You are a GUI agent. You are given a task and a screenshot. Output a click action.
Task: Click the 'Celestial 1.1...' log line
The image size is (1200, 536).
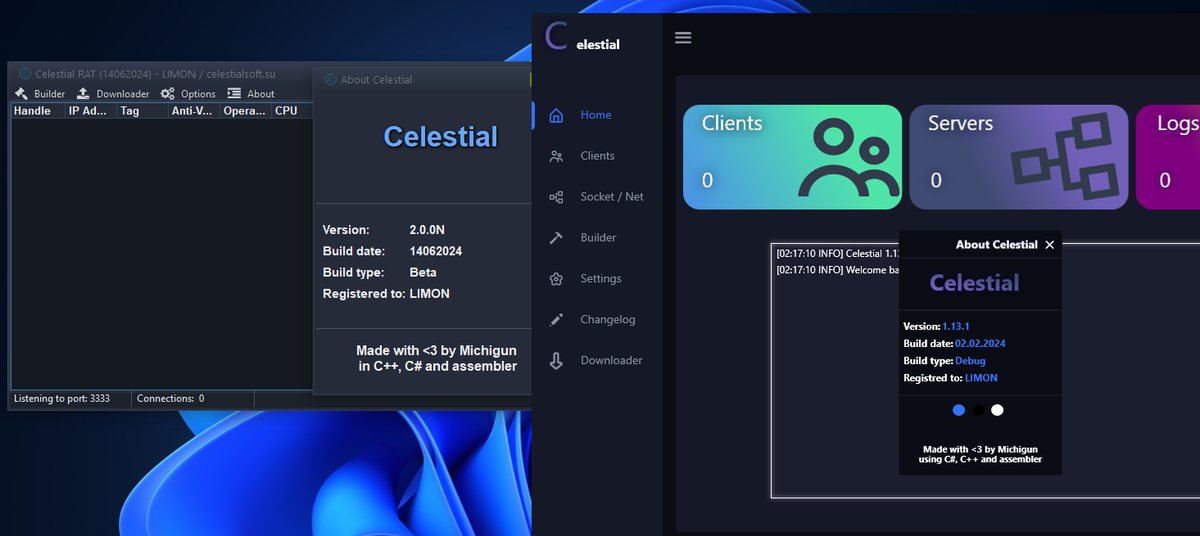[x=838, y=254]
